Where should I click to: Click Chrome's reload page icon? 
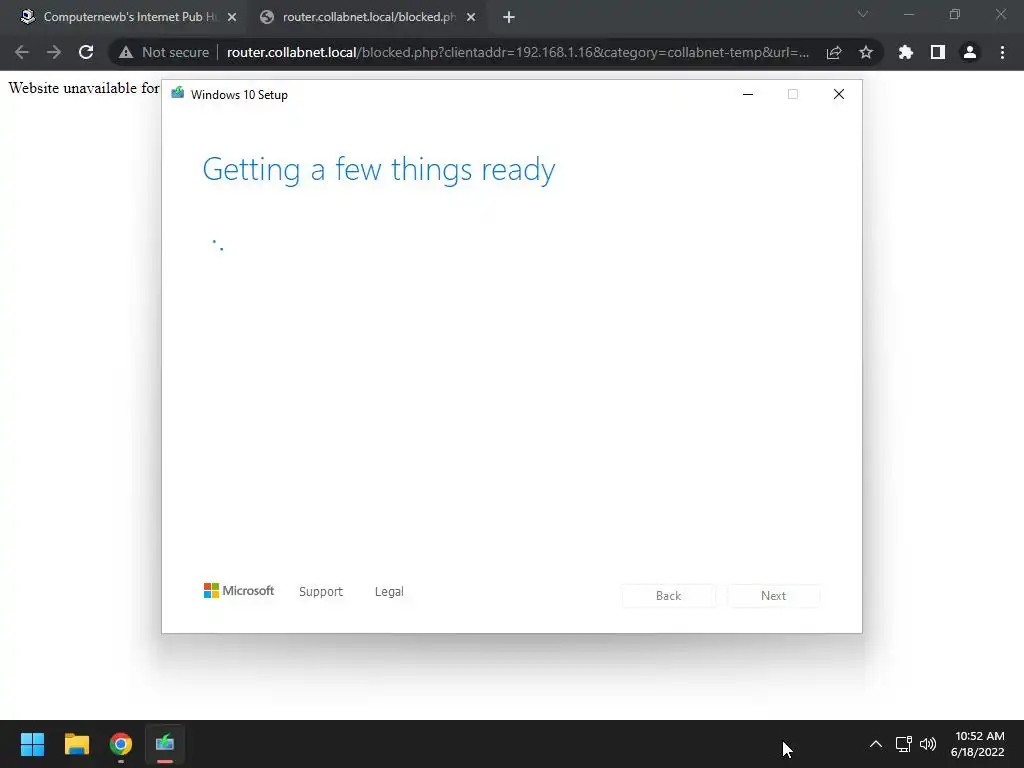pos(86,52)
